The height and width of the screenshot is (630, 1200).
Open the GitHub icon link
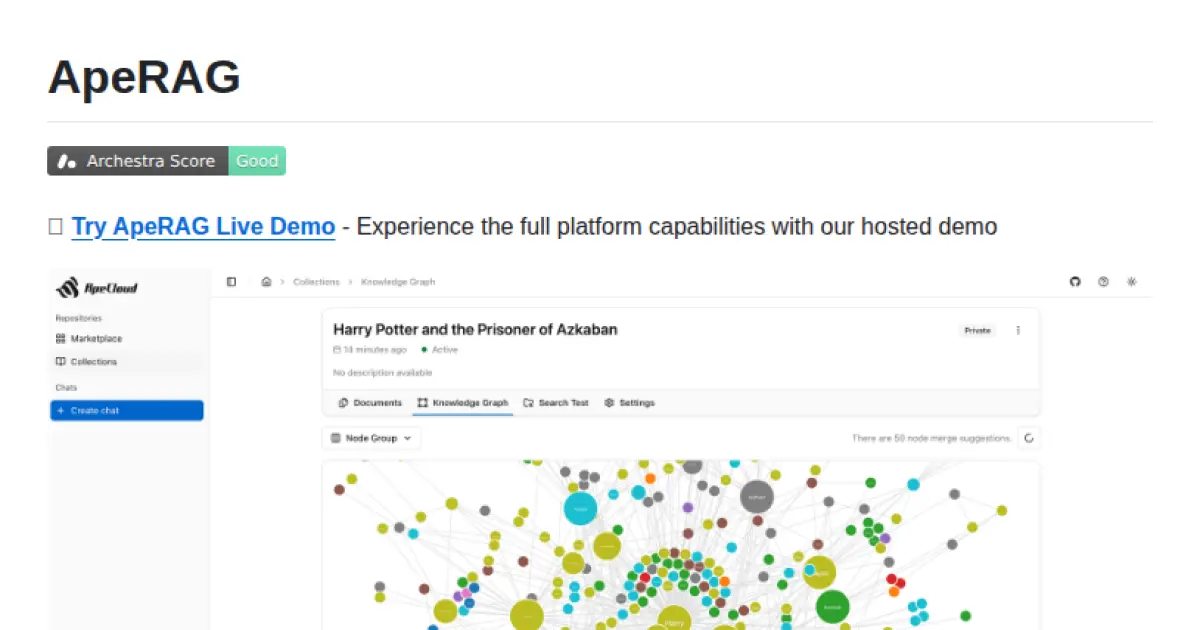[x=1075, y=282]
